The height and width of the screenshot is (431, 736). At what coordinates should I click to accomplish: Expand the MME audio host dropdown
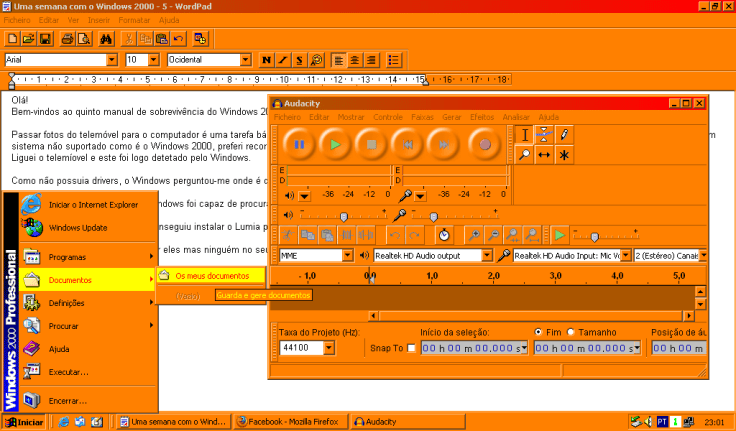pos(348,256)
